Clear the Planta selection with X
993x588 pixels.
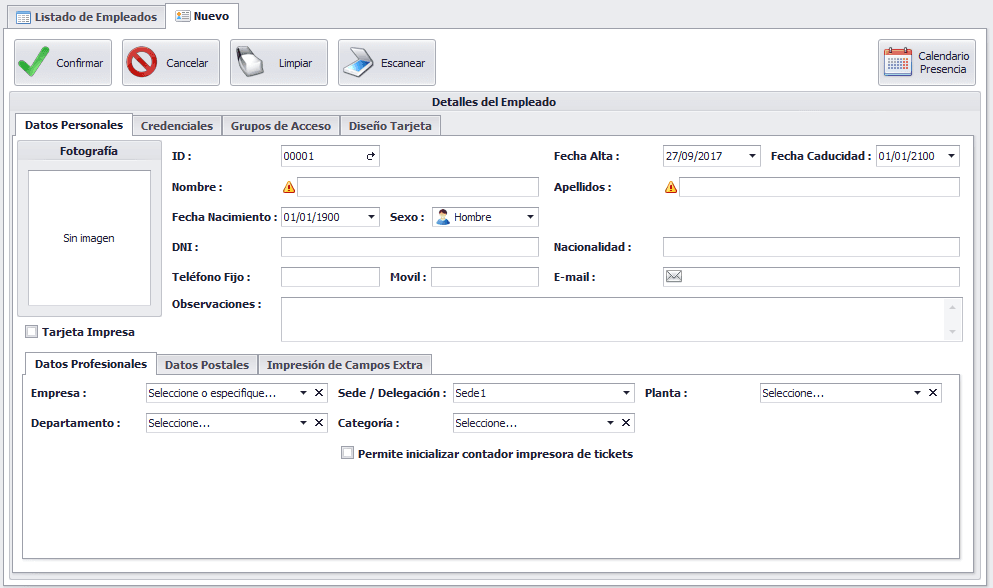tap(933, 393)
